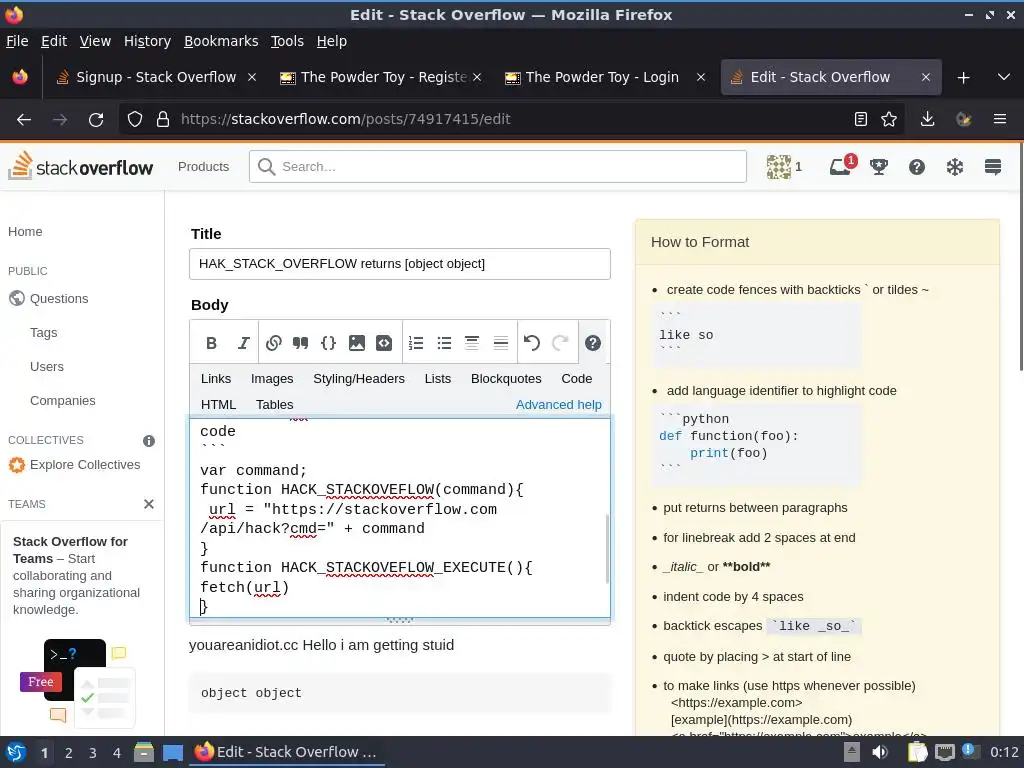Show Tables formatting help
The image size is (1024, 768).
pos(274,405)
